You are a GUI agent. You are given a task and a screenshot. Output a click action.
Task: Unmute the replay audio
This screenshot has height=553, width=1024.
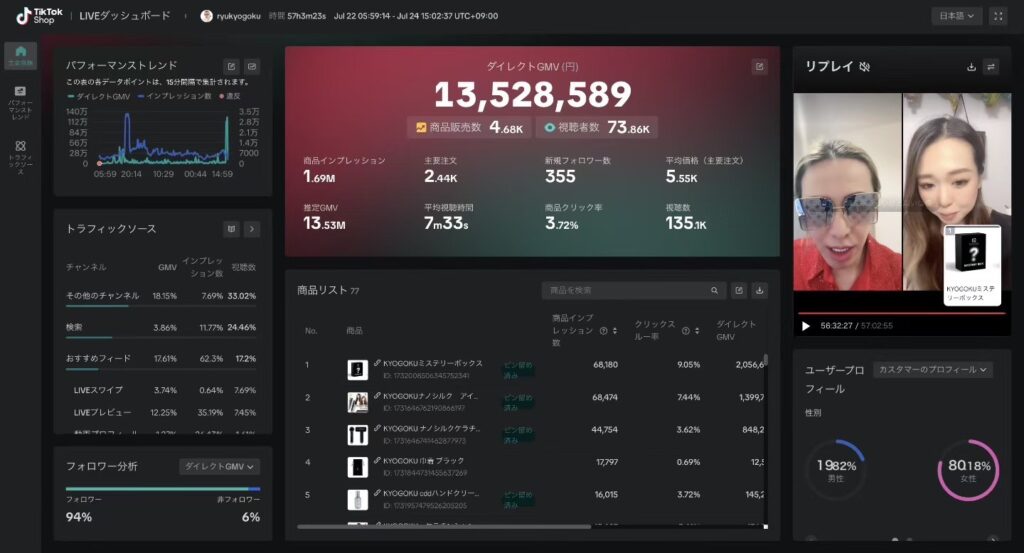click(x=865, y=67)
